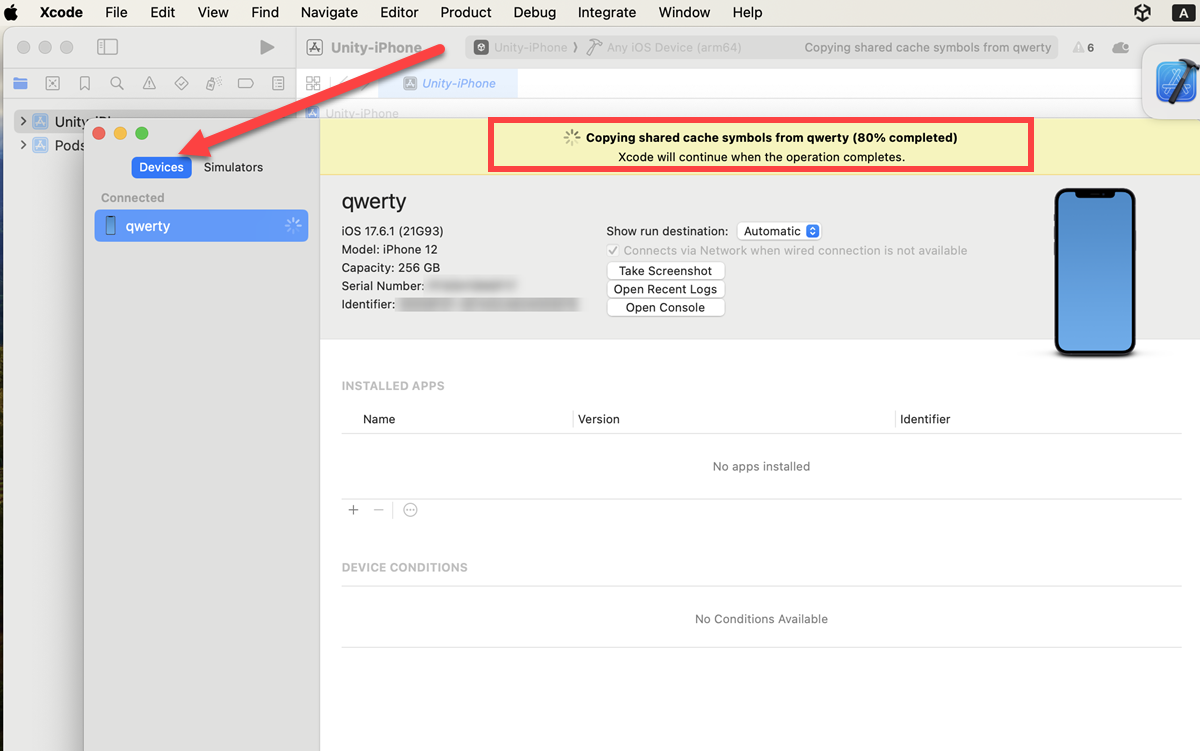Open the Window menu

coord(684,12)
